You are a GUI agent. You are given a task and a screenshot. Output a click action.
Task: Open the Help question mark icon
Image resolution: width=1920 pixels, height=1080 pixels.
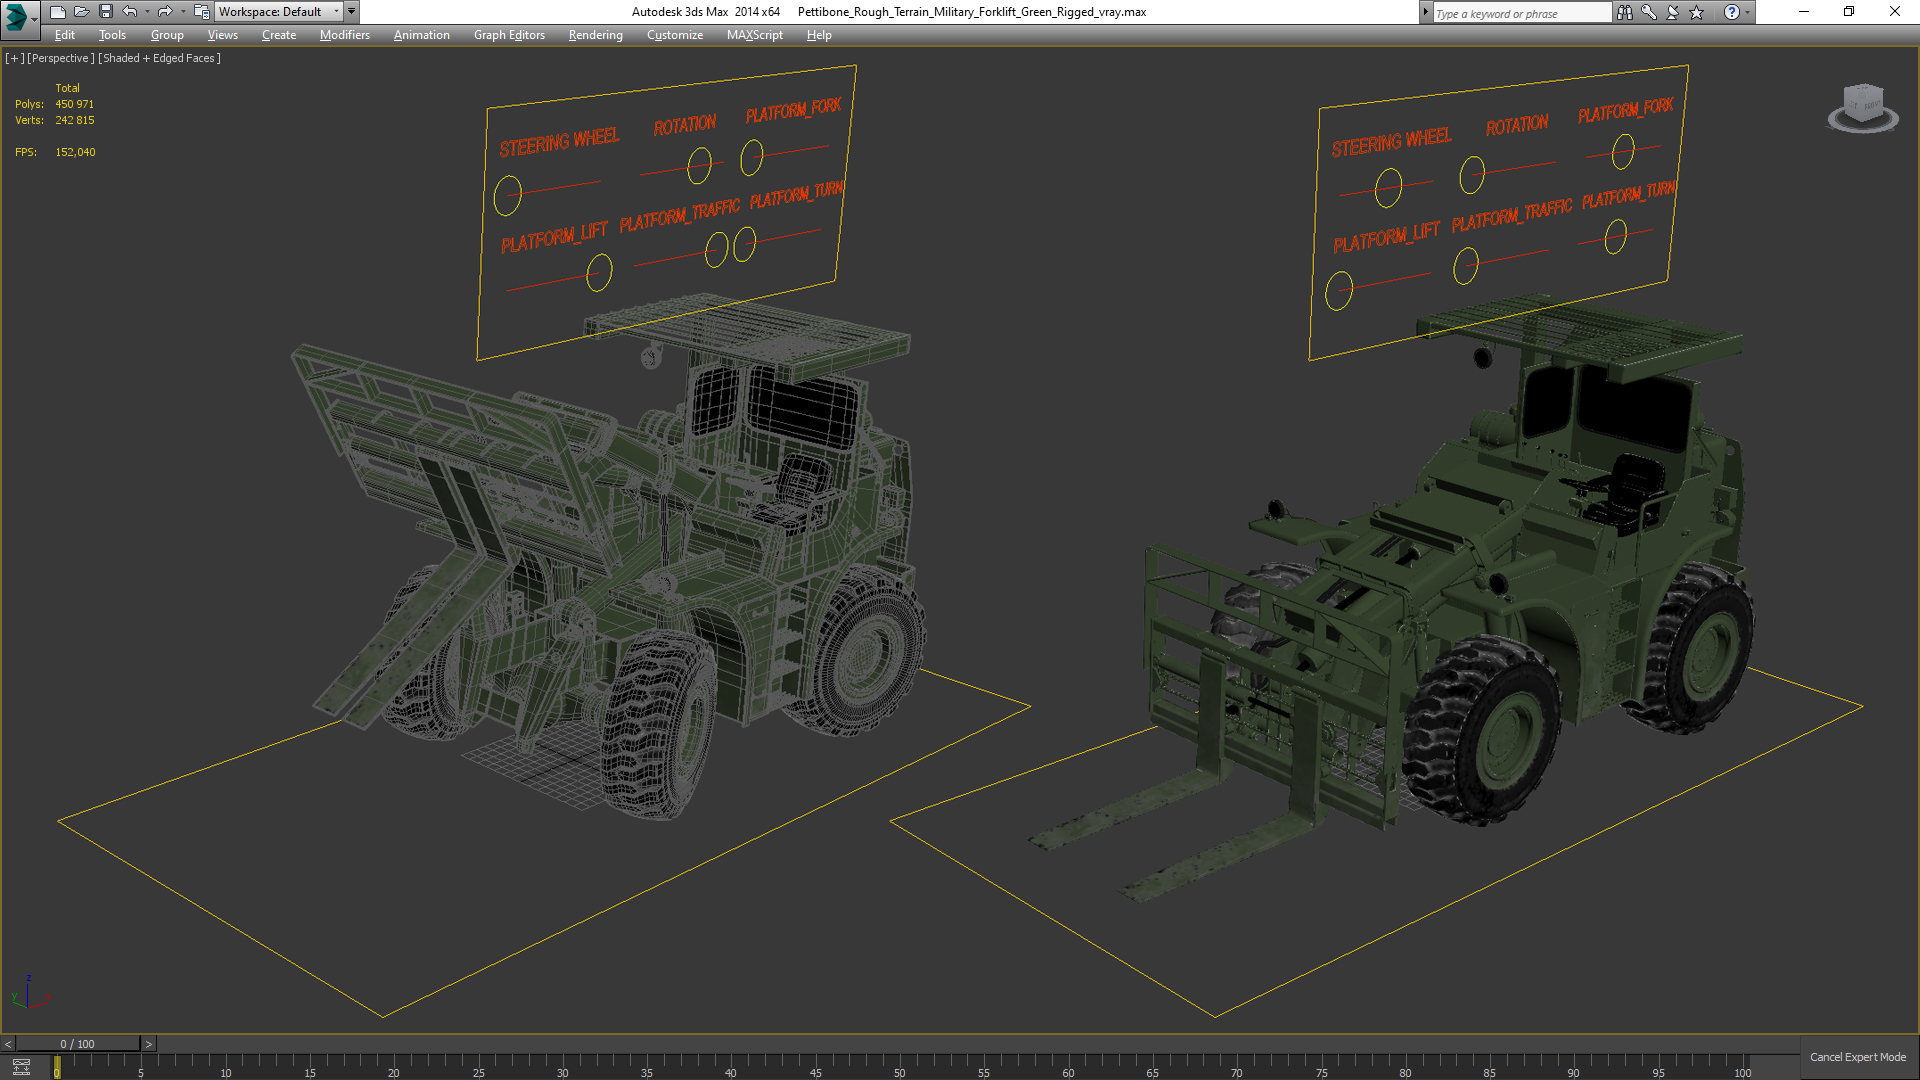[x=1731, y=12]
